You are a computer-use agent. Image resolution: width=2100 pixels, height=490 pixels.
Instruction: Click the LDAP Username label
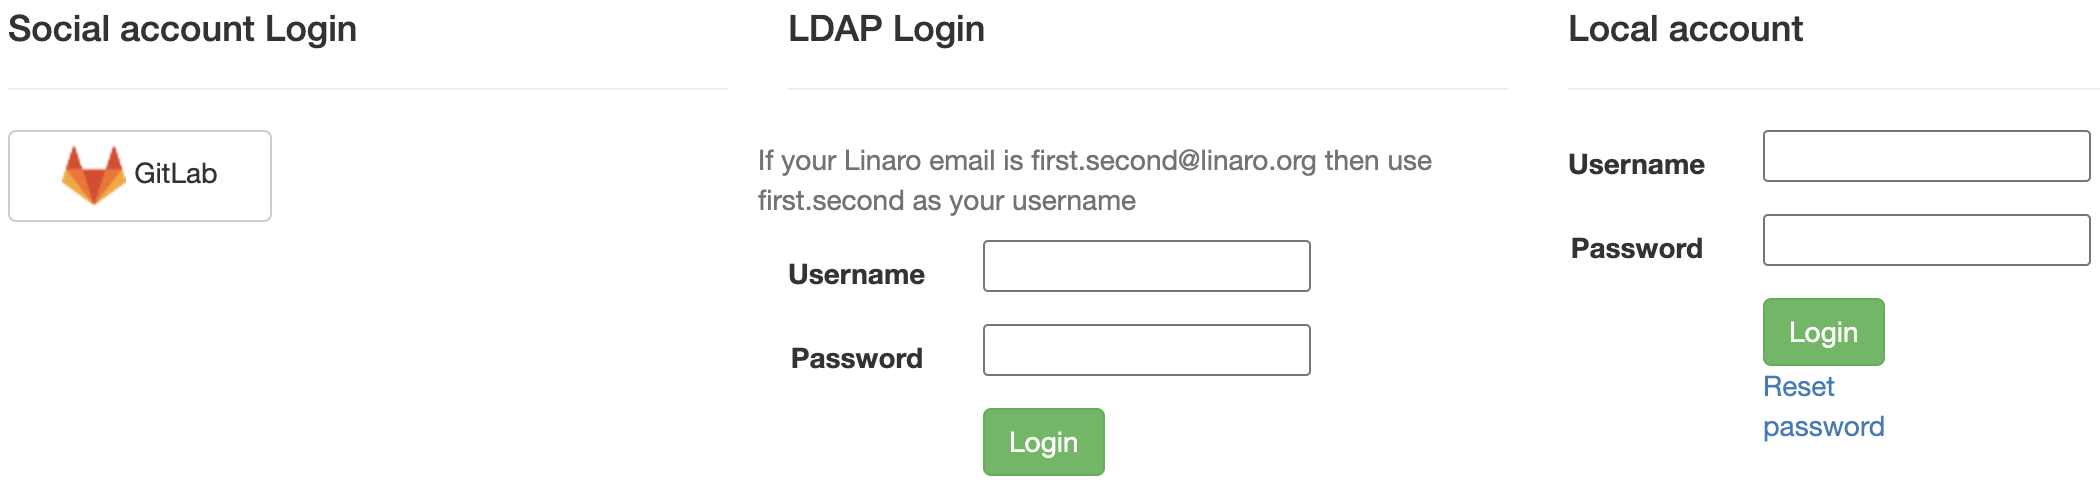coord(856,274)
